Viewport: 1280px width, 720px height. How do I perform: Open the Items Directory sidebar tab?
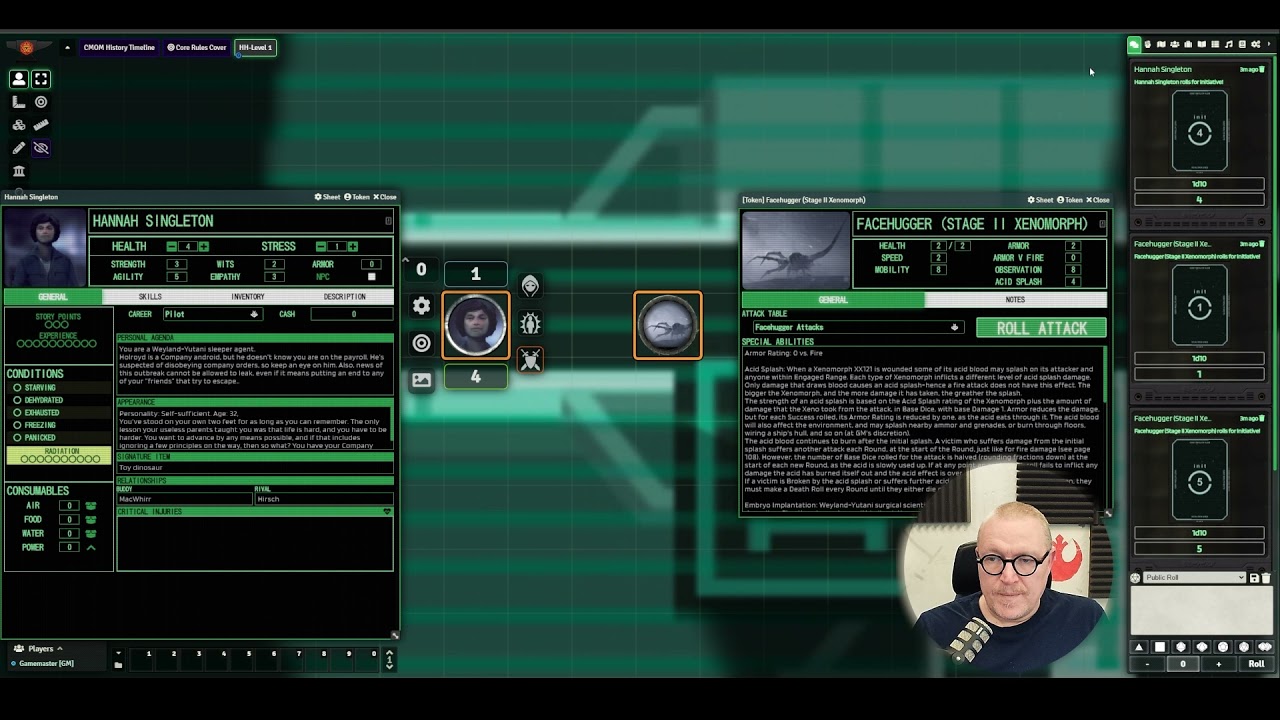point(1188,44)
